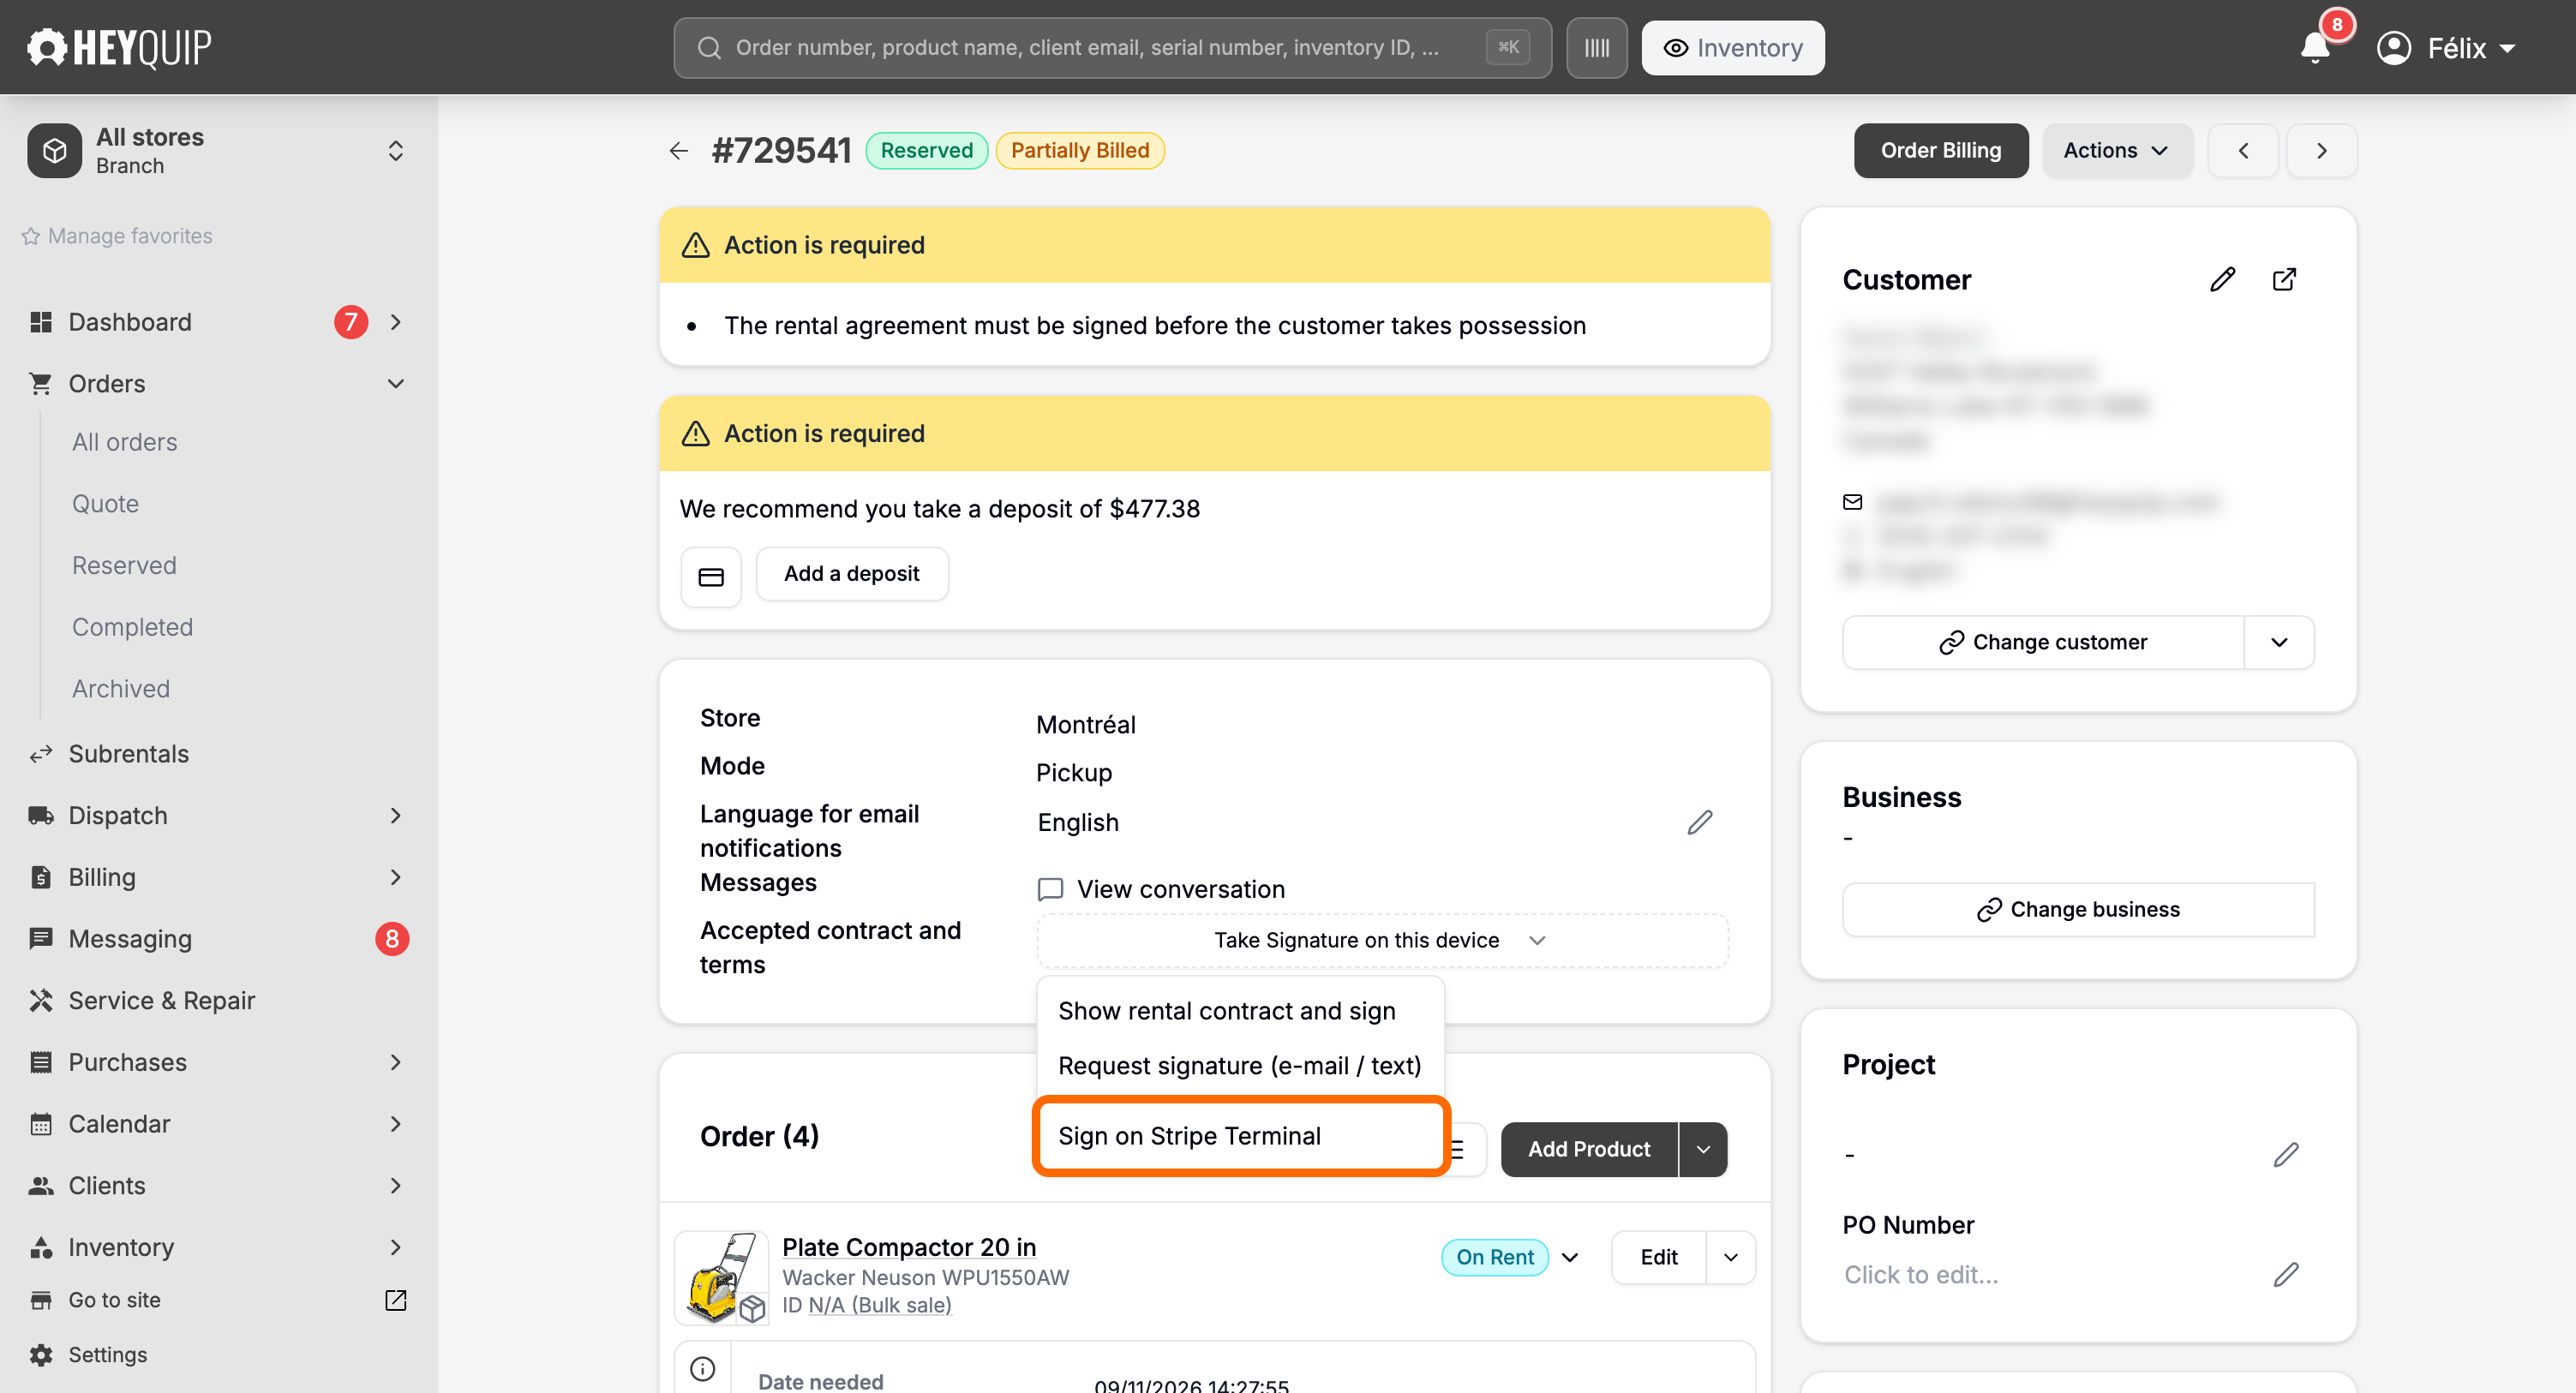Open the notifications bell
The image size is (2576, 1393).
tap(2315, 47)
